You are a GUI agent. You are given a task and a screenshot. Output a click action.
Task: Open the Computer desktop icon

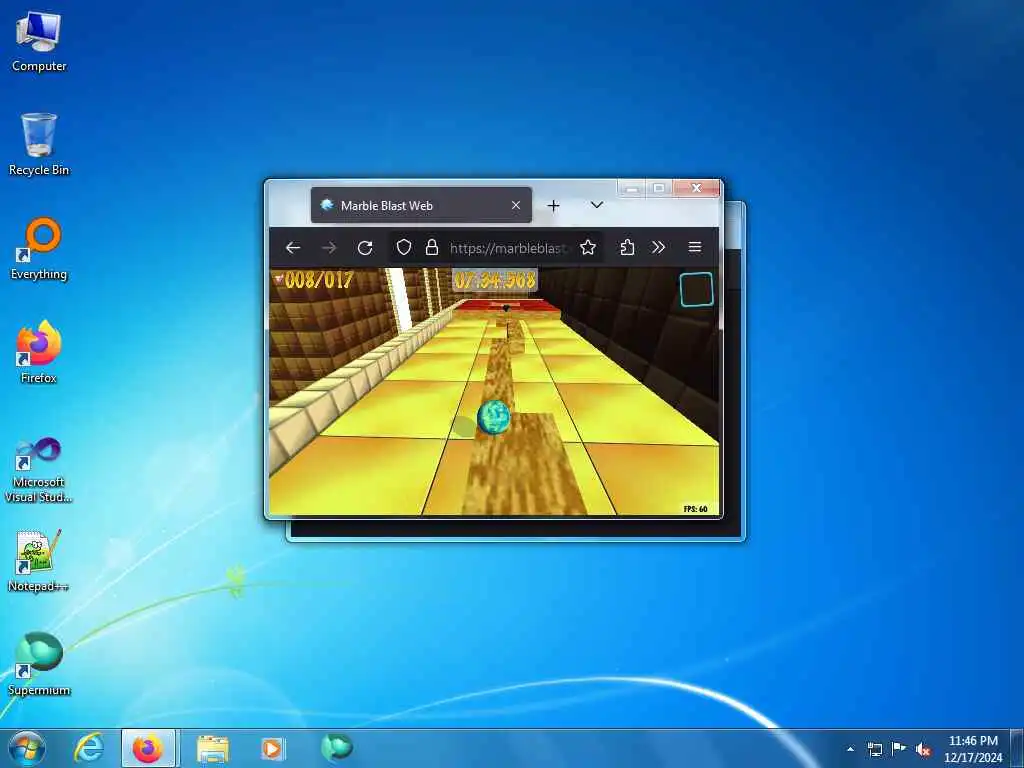click(x=39, y=42)
